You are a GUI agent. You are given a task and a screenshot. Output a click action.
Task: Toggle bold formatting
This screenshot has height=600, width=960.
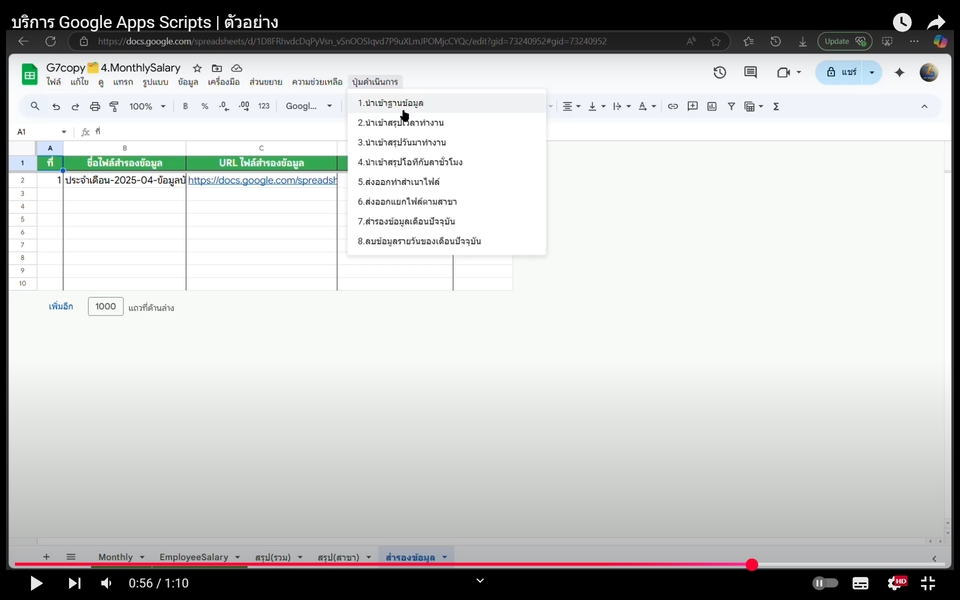pyautogui.click(x=185, y=105)
